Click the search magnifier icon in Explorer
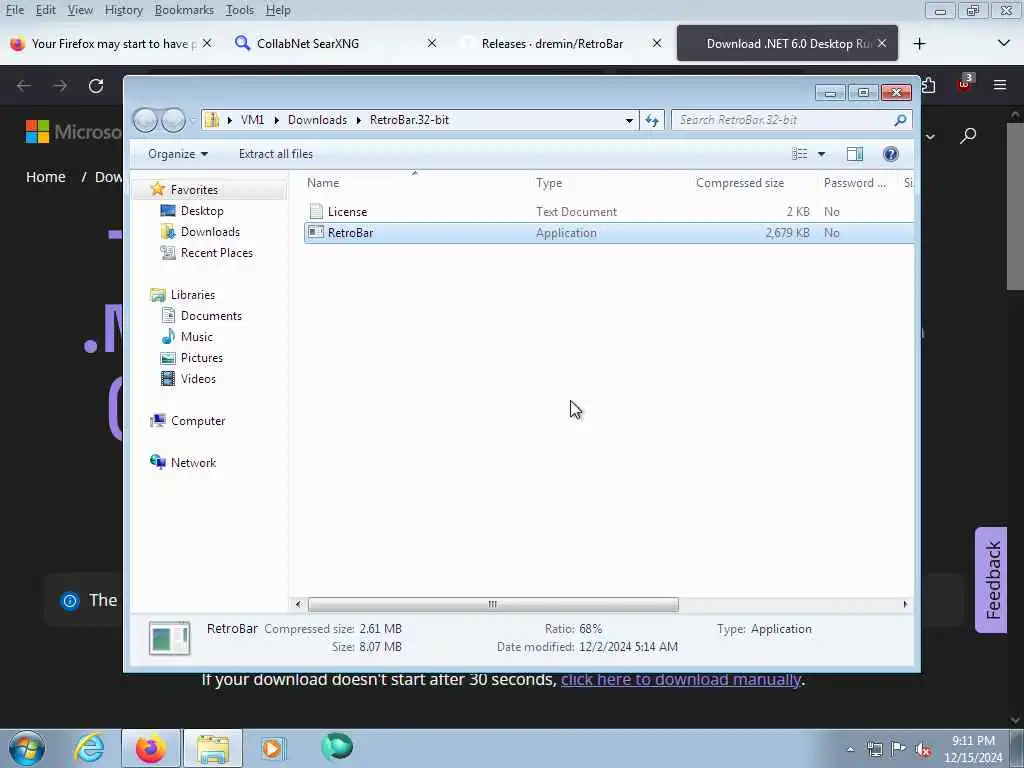1024x768 pixels. 900,120
